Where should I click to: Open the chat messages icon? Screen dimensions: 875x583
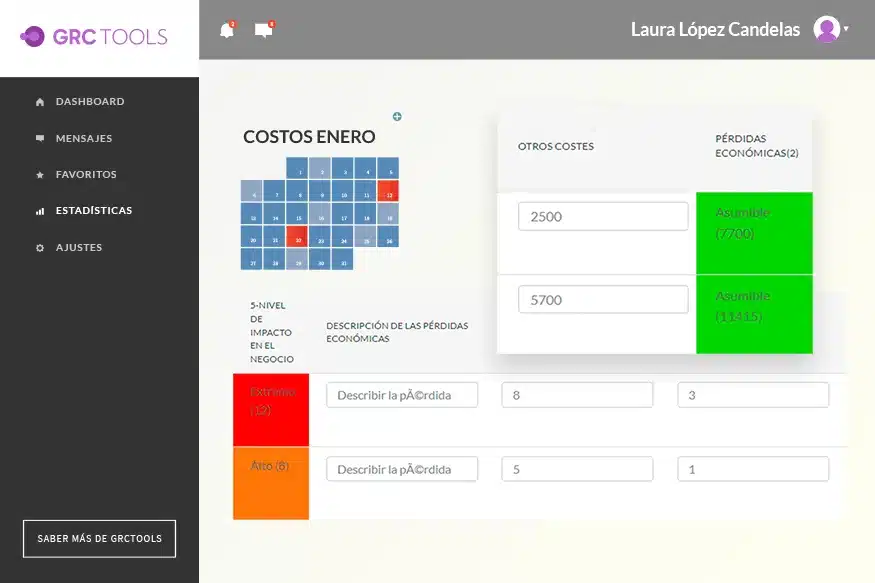click(264, 30)
